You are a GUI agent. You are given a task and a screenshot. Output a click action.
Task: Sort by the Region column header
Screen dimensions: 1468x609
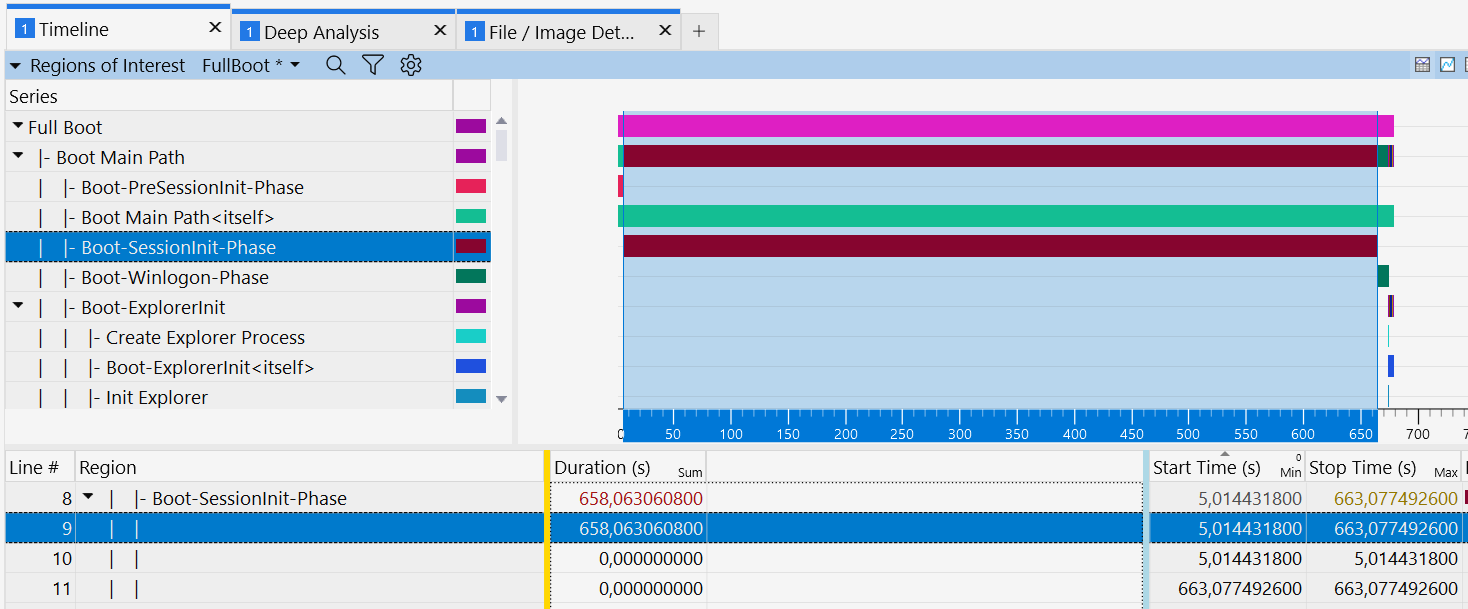pos(309,467)
